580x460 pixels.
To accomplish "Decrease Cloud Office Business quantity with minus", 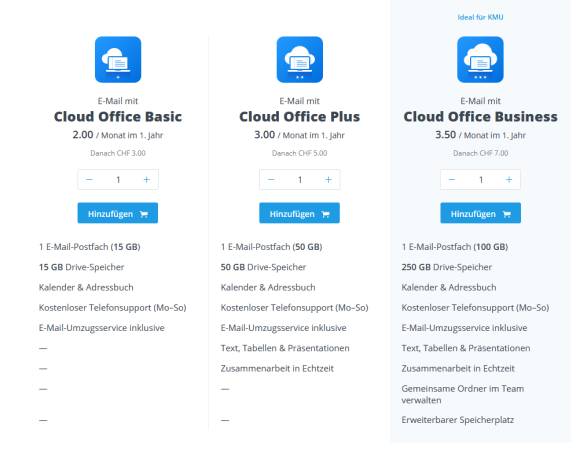I will 452,180.
